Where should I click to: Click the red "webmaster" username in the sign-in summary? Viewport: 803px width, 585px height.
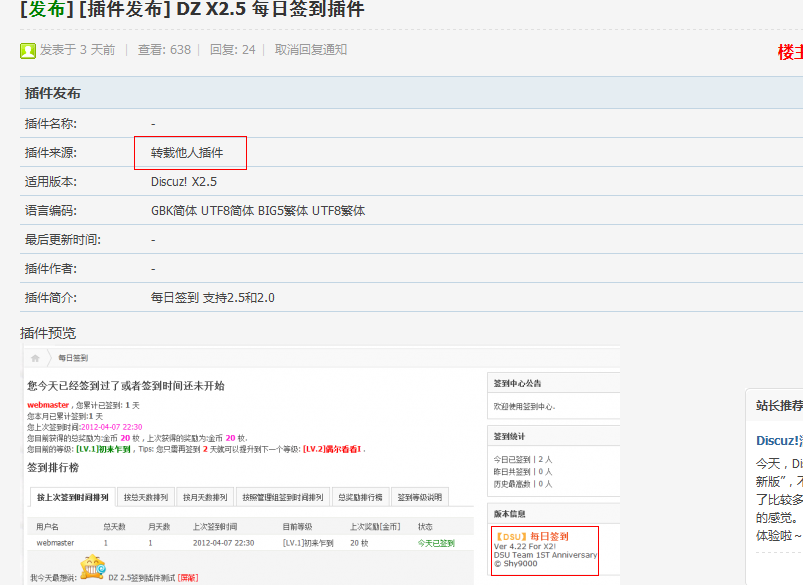coord(48,405)
